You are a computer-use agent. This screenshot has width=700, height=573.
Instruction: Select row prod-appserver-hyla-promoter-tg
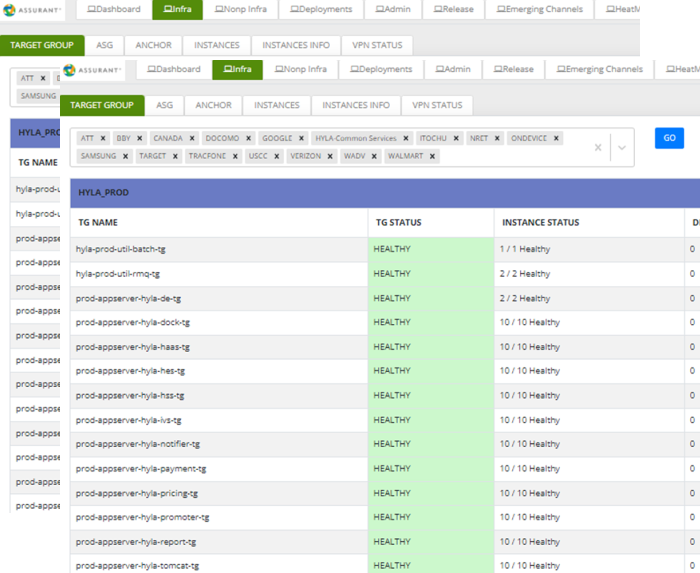(x=385, y=517)
